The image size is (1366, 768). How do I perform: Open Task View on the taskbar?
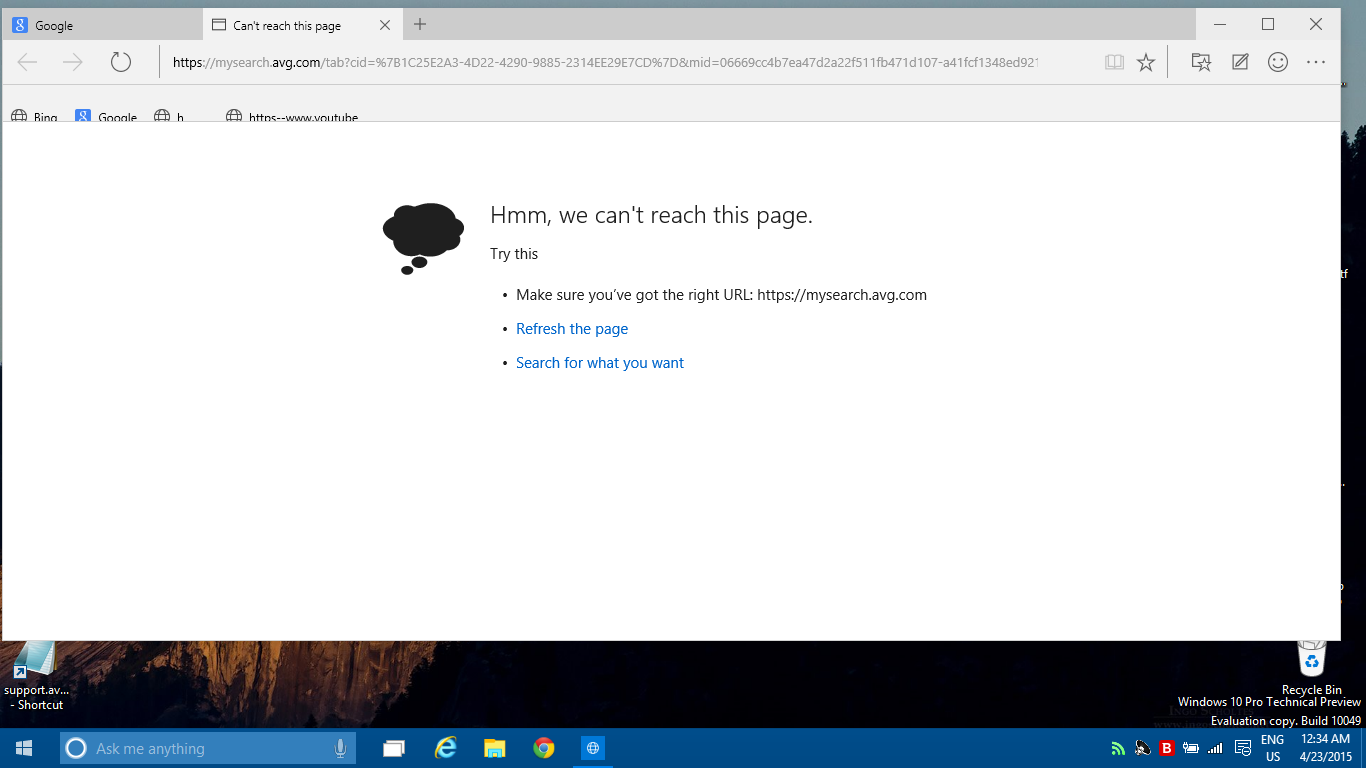[x=394, y=748]
